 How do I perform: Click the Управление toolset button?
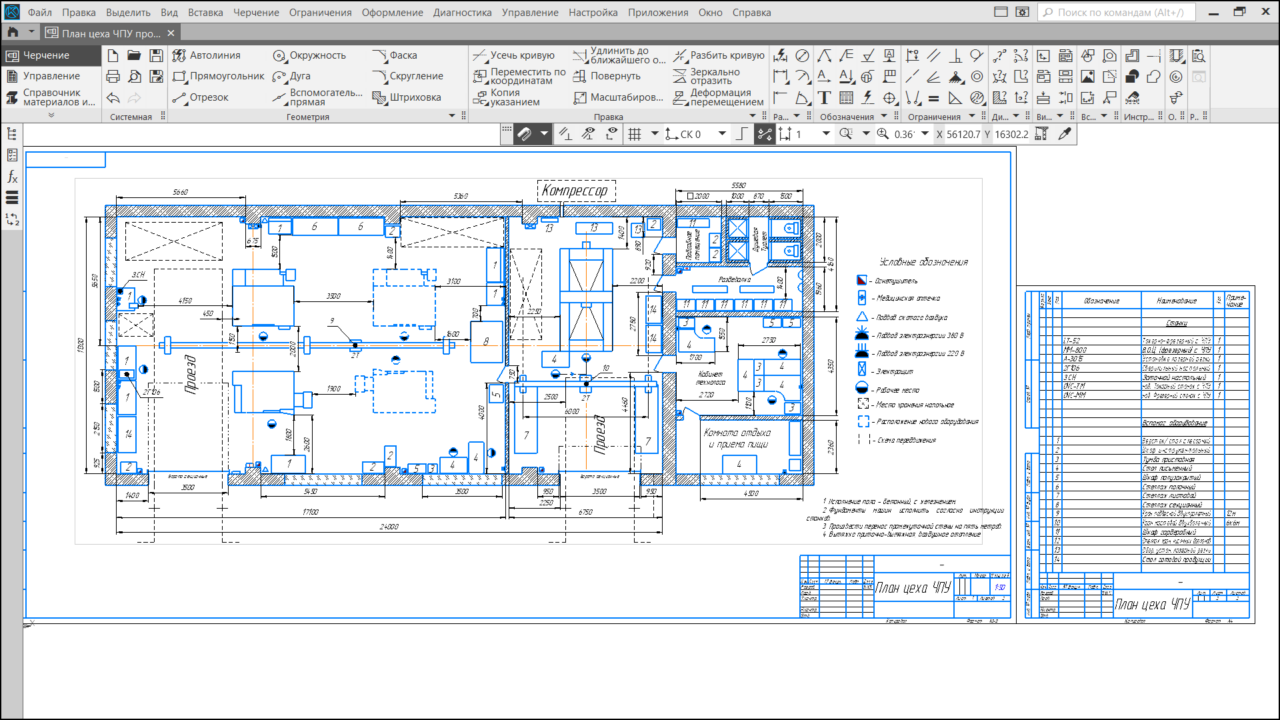[x=51, y=76]
